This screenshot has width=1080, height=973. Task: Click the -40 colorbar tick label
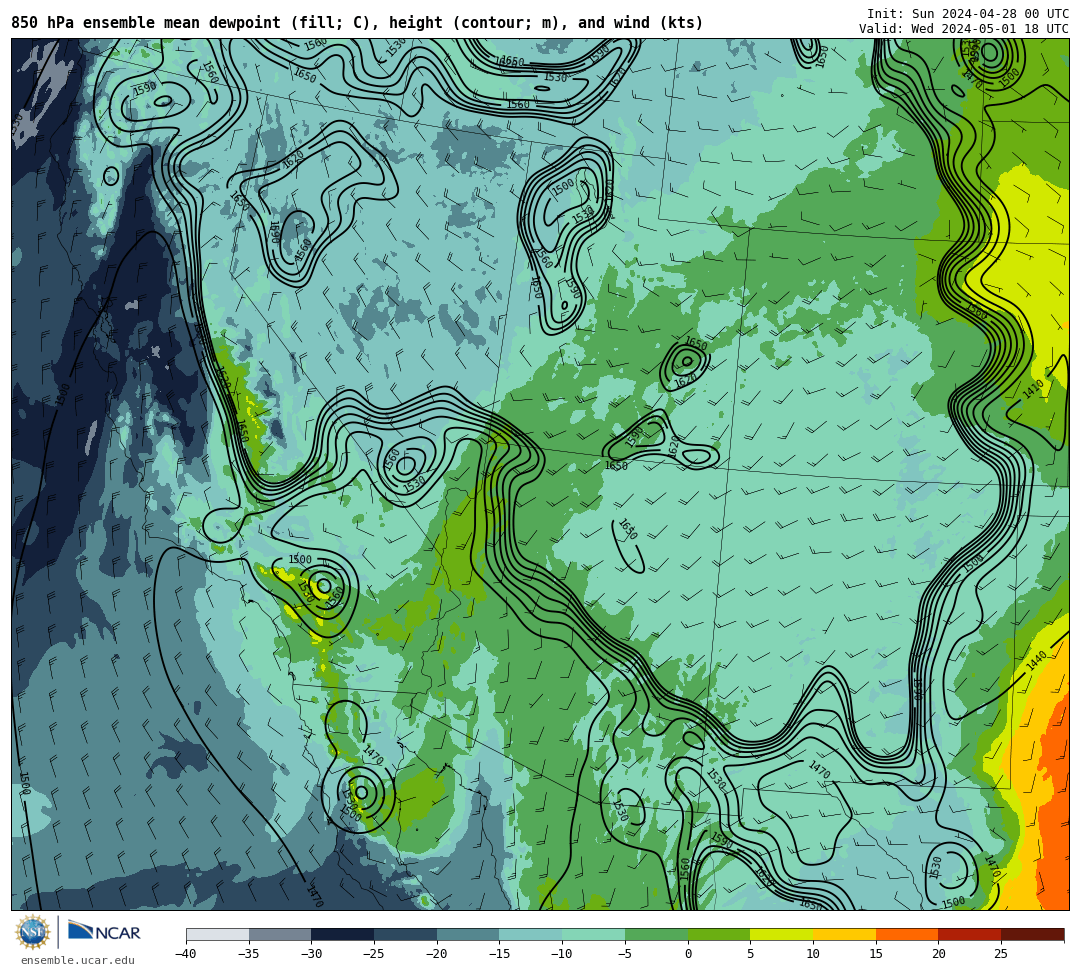click(186, 954)
